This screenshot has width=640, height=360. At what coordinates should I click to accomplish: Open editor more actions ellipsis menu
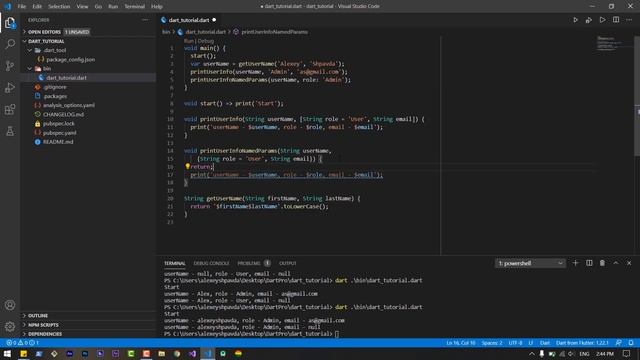tap(629, 20)
